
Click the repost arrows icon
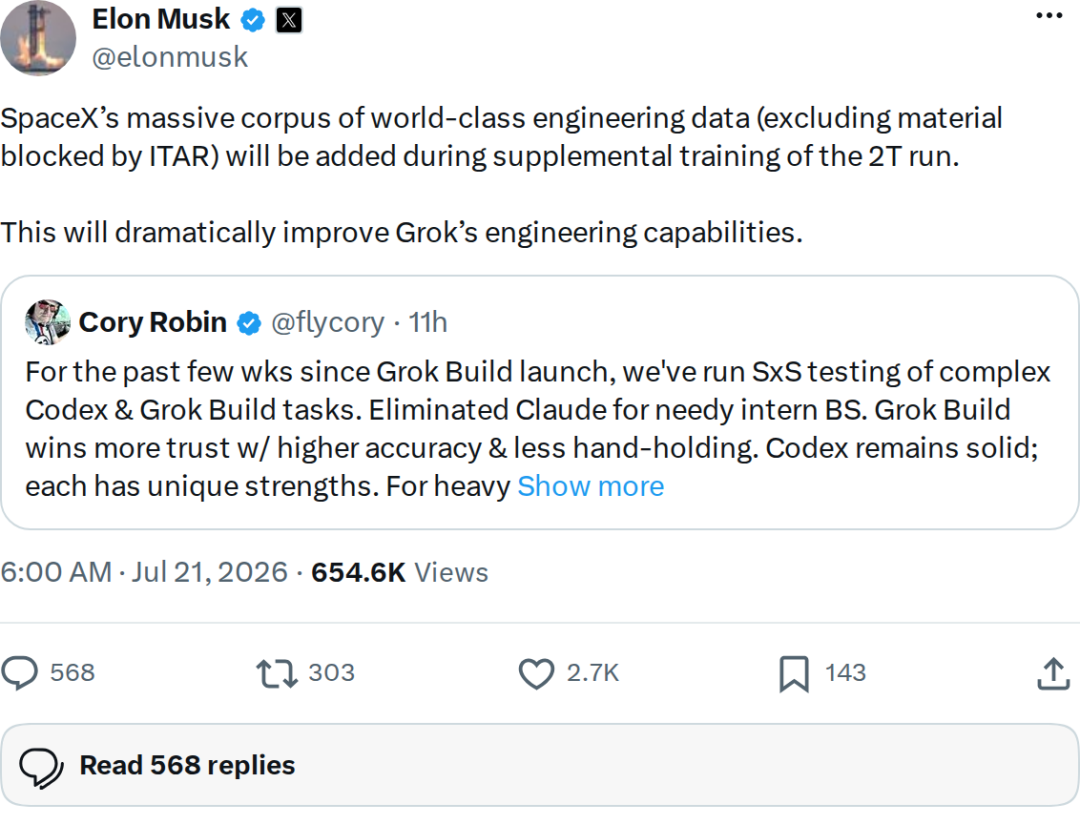pos(277,674)
